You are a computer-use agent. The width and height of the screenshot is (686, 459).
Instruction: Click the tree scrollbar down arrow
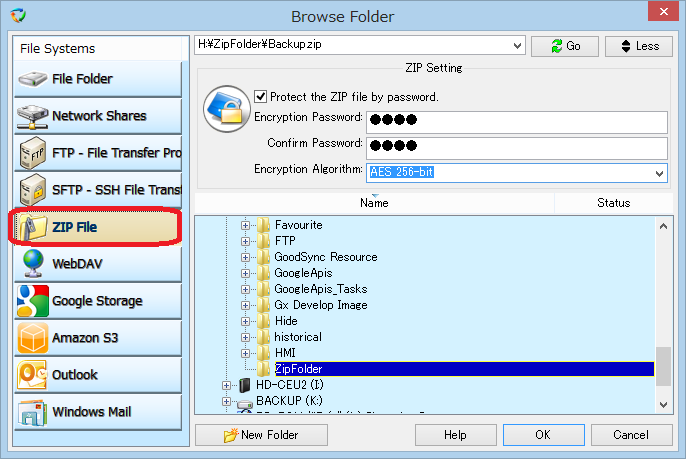(663, 405)
